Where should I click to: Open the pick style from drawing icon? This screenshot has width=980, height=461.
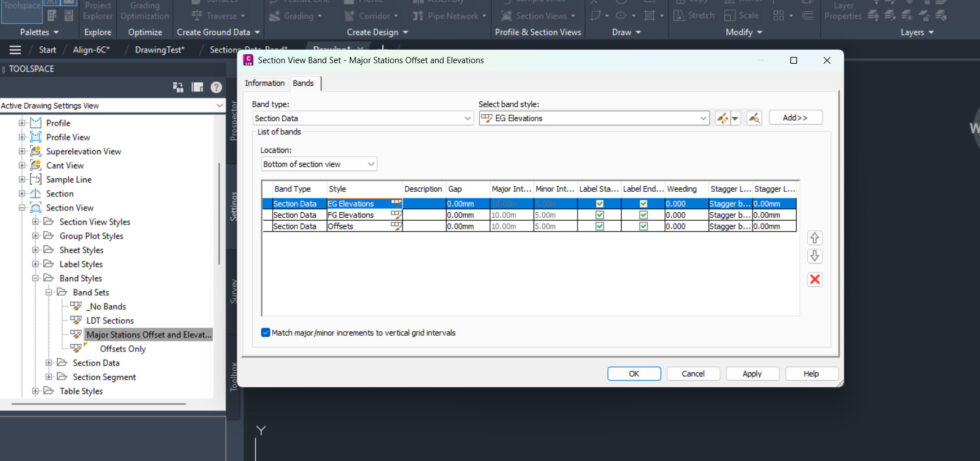click(754, 117)
